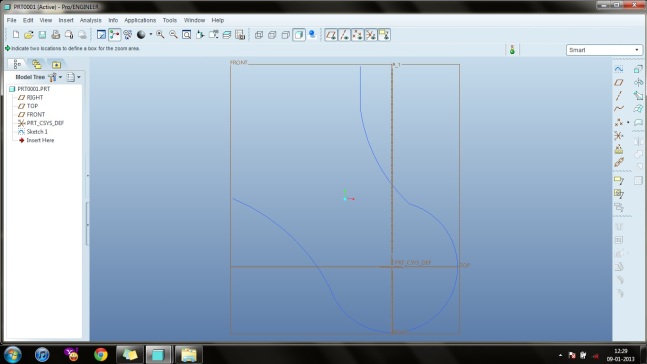Select the Style tool
The width and height of the screenshot is (647, 364).
point(638,122)
